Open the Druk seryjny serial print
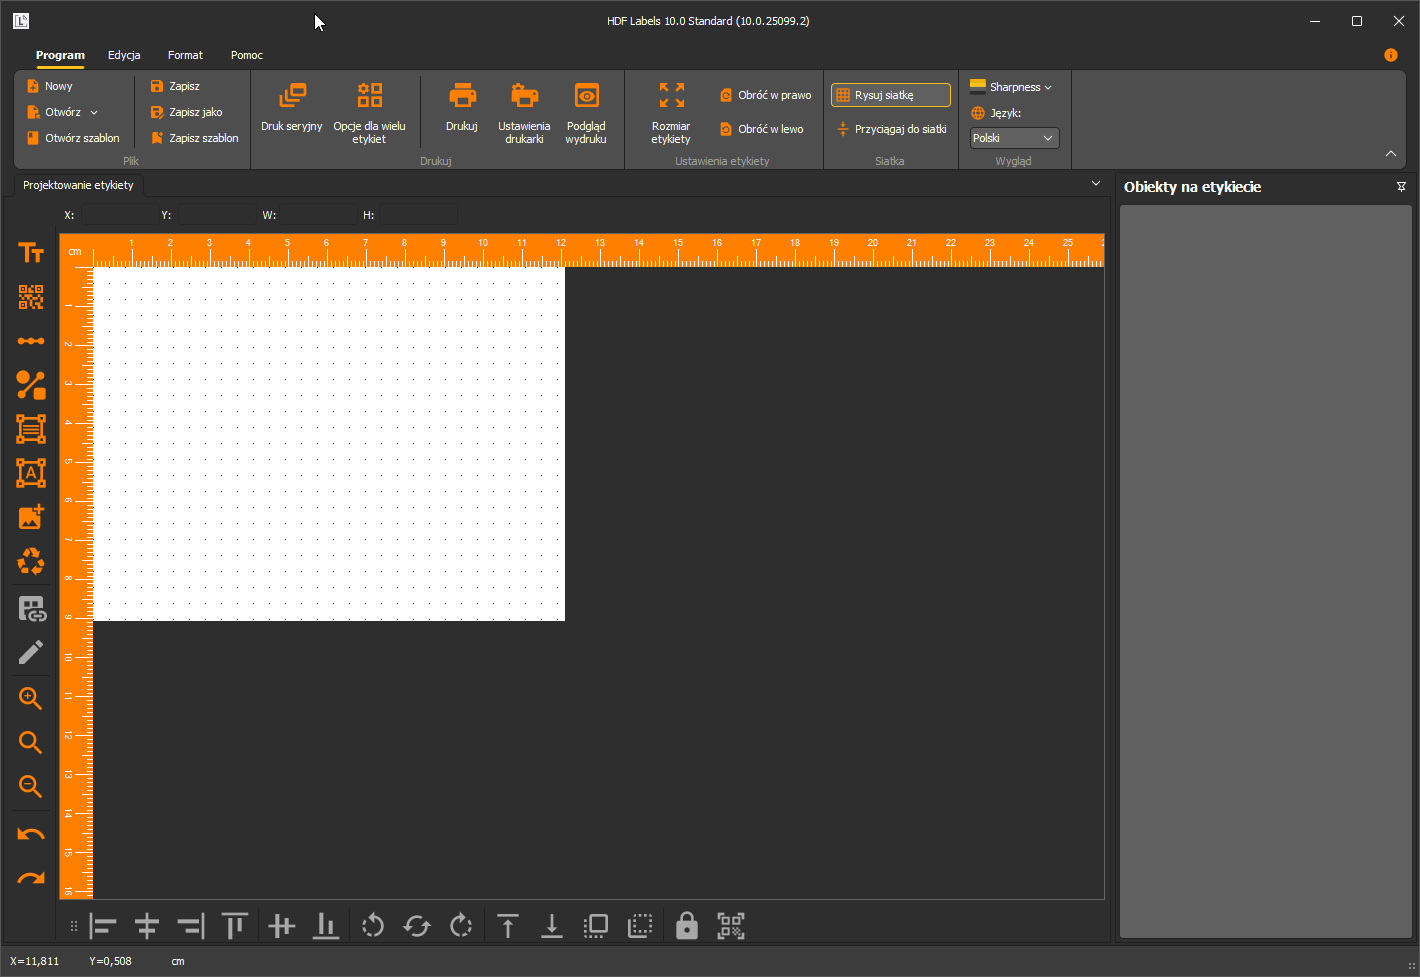Viewport: 1420px width, 977px height. pos(292,108)
